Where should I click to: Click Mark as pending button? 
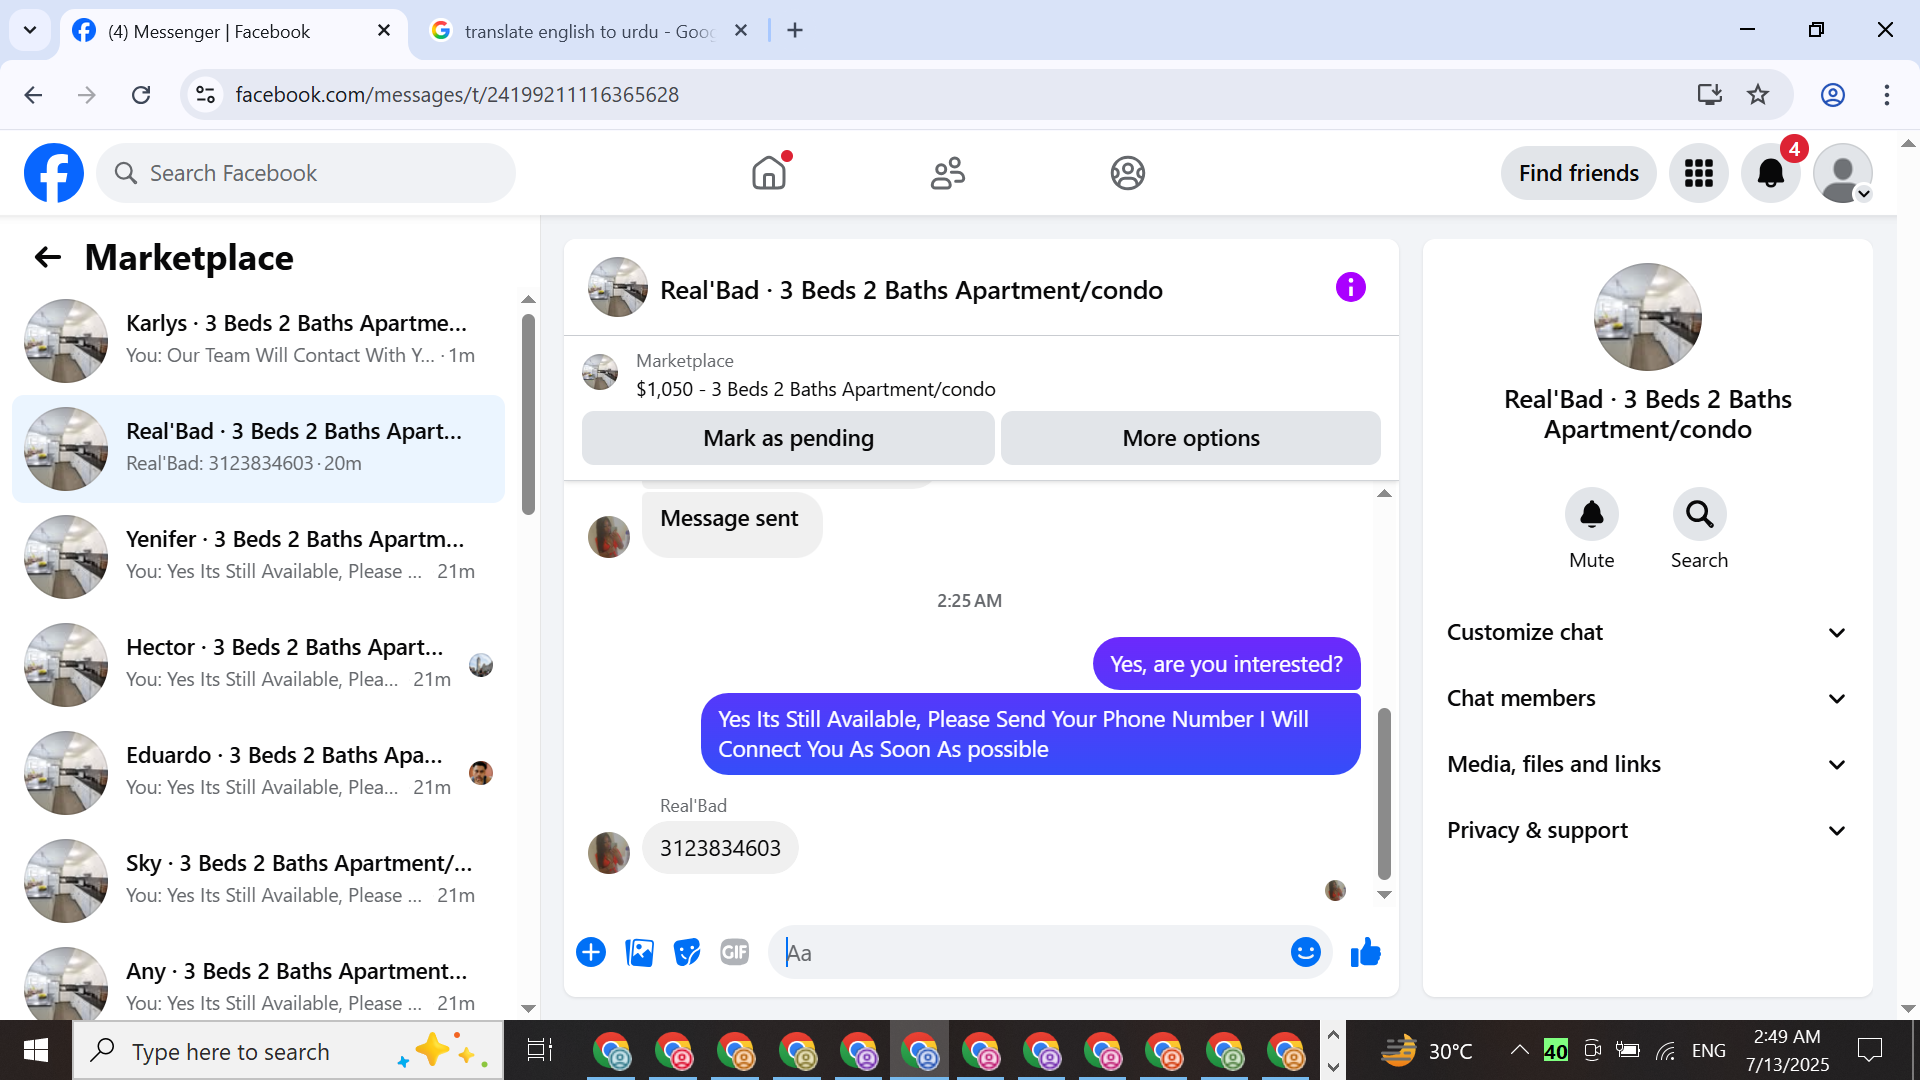coord(788,438)
